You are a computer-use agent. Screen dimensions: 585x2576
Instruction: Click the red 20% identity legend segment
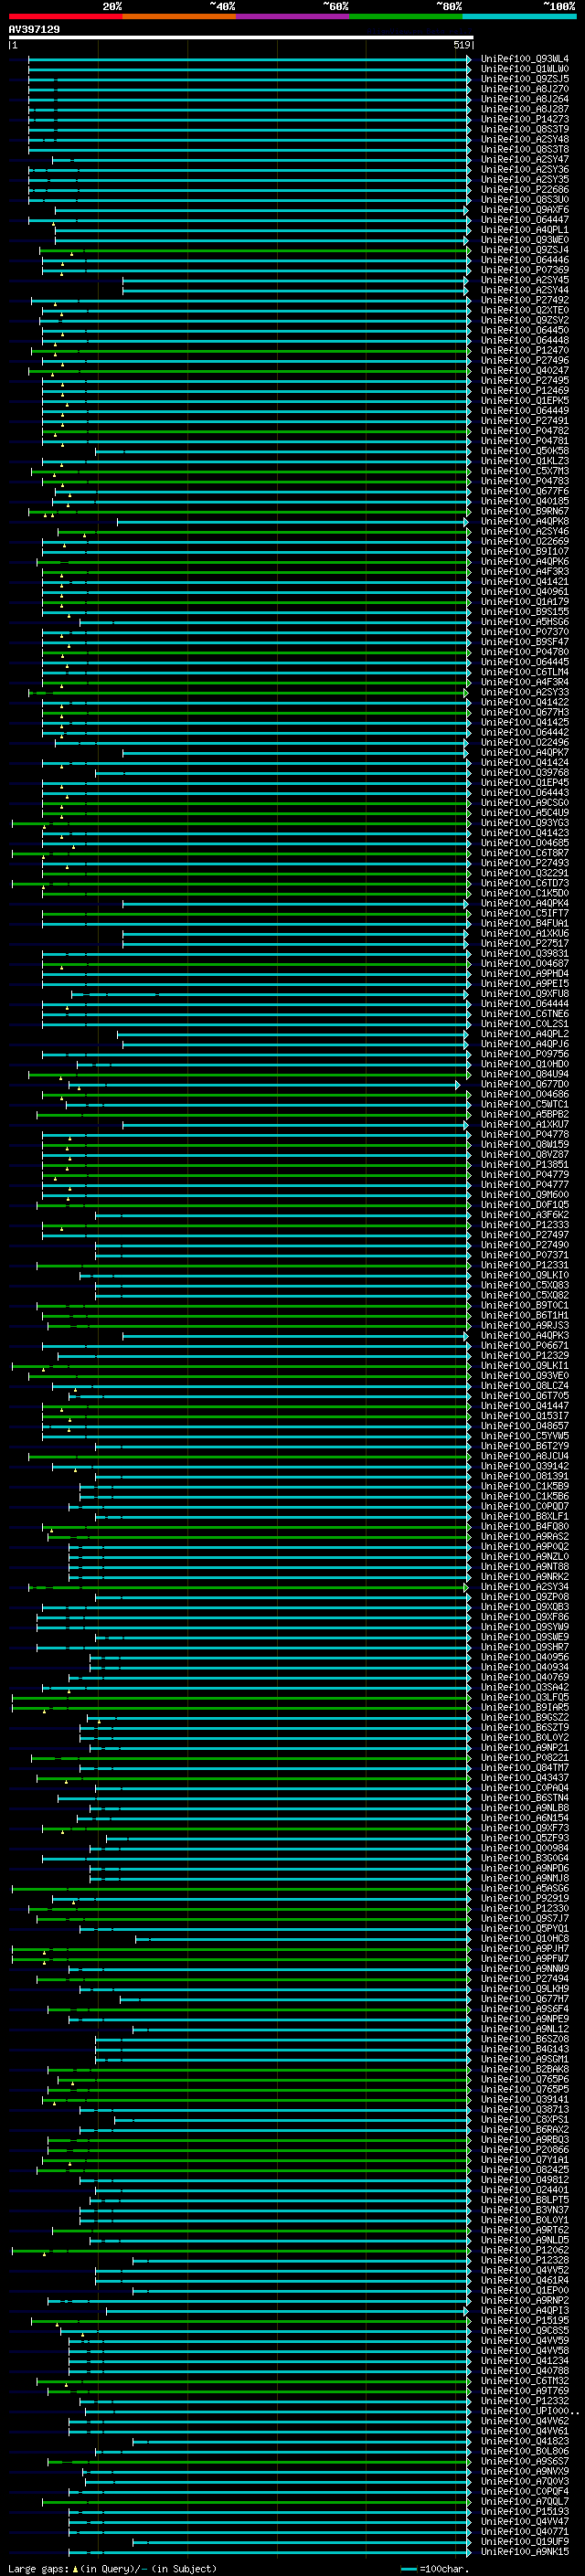(x=65, y=16)
